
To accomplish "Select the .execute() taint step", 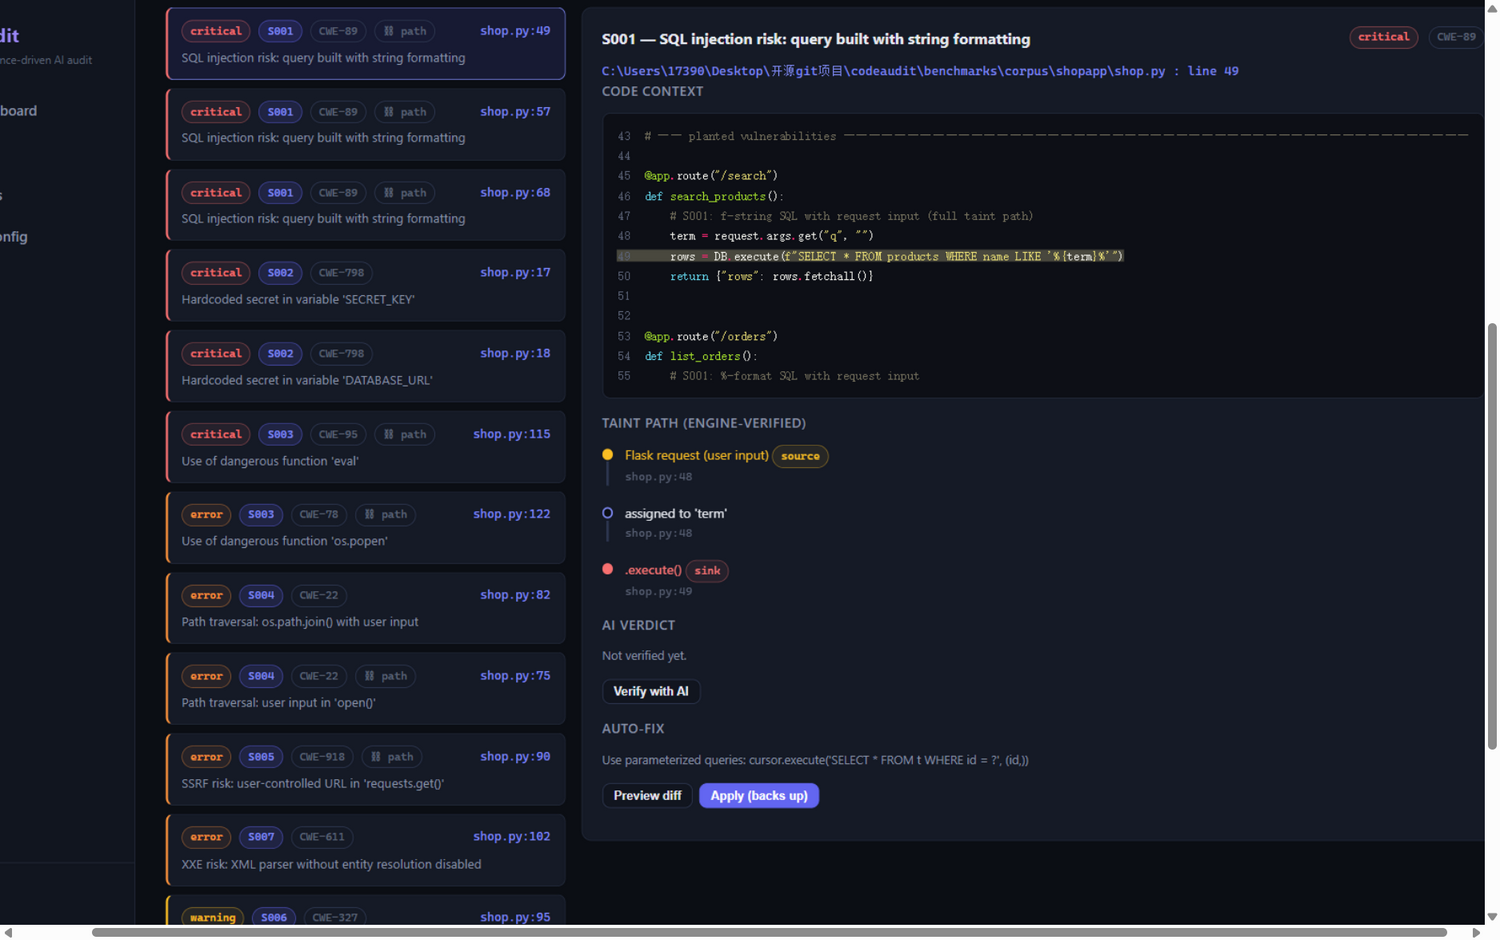I will [x=653, y=570].
